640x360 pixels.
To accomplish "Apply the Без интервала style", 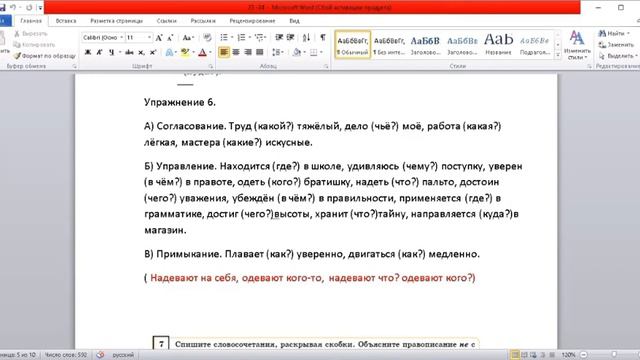I will [x=389, y=45].
